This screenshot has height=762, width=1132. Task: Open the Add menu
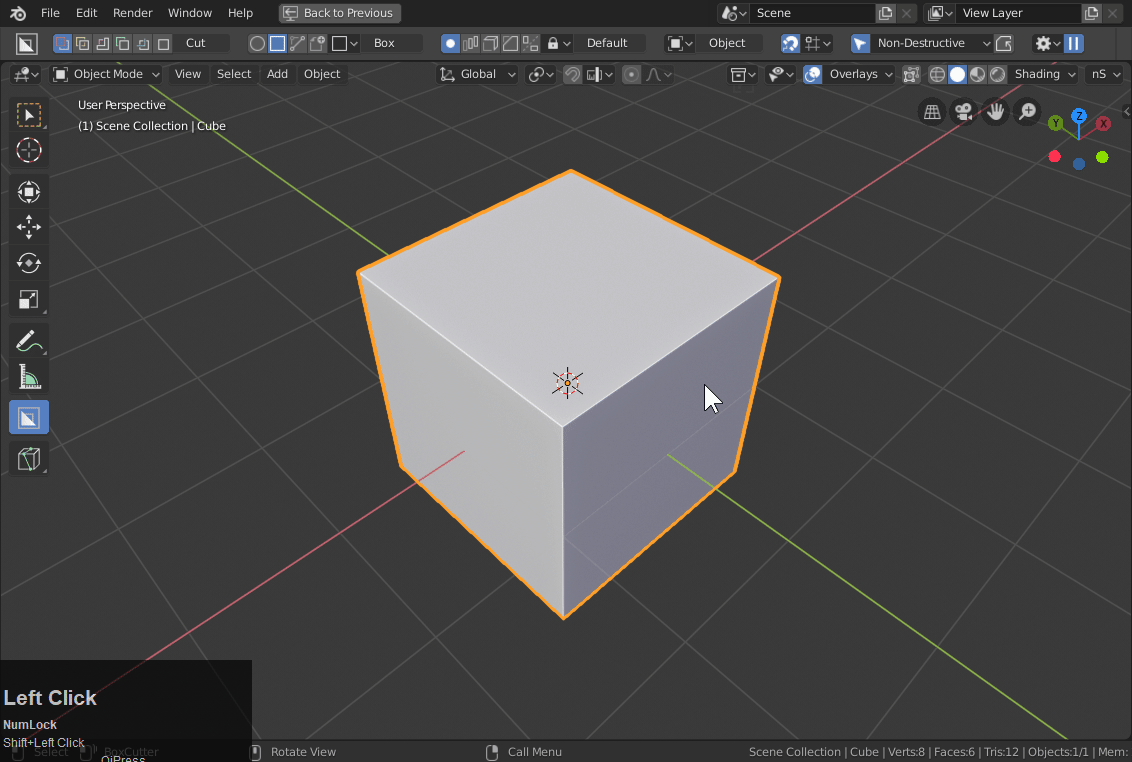(x=277, y=73)
